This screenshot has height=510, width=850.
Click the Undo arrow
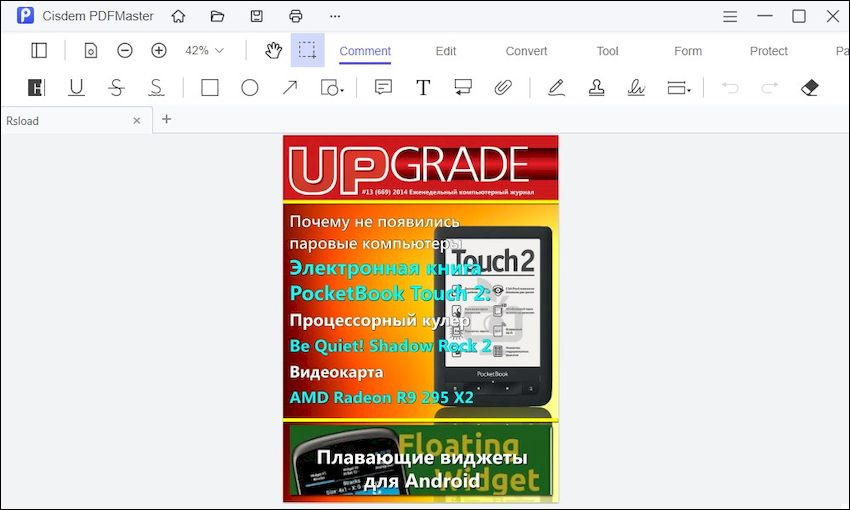point(730,87)
